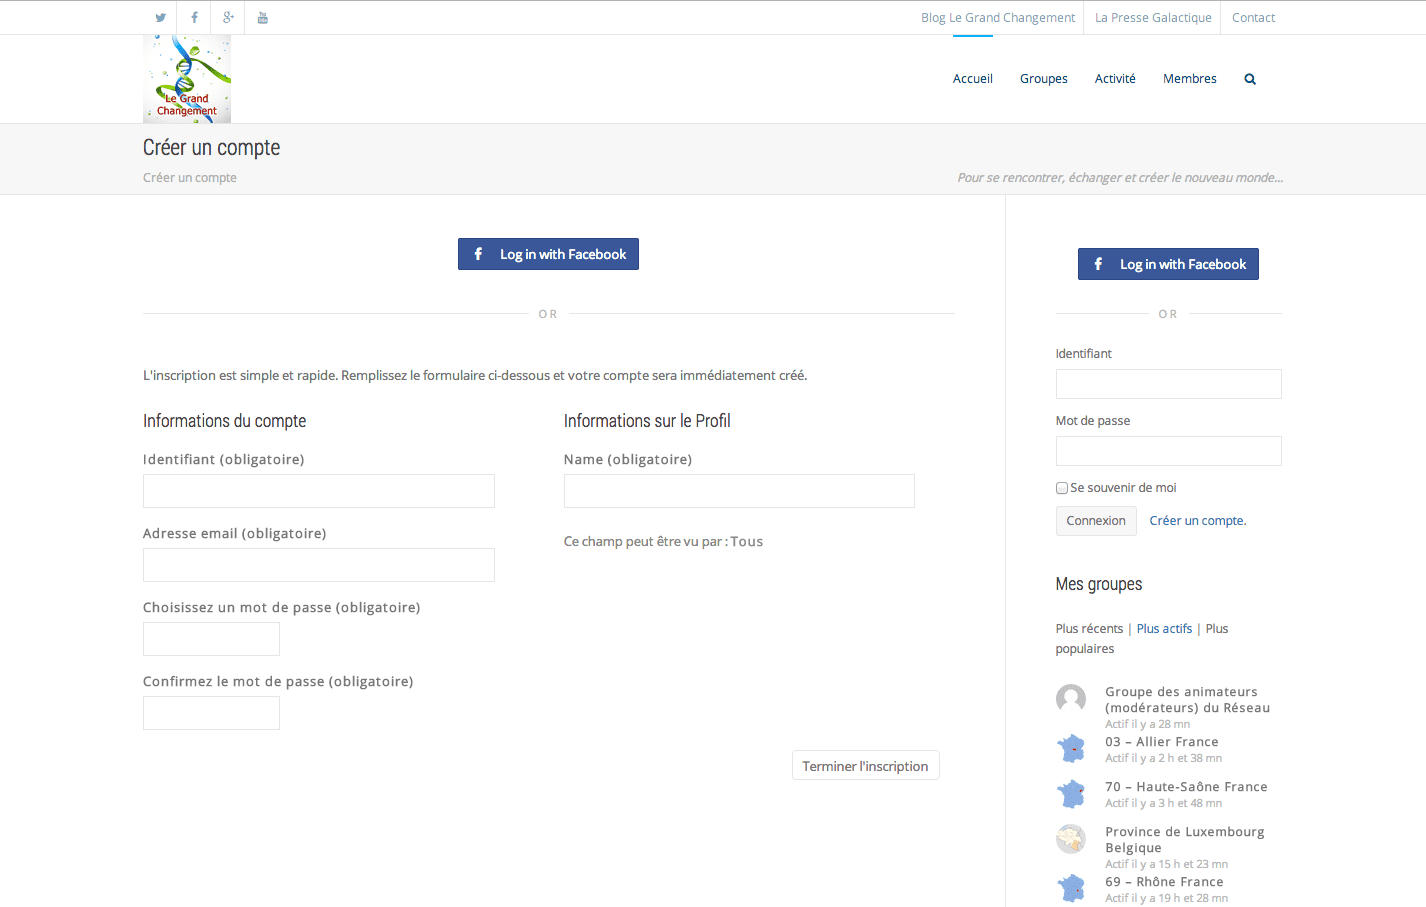
Task: Open the 69 – Rhône France group link
Action: pyautogui.click(x=1164, y=882)
